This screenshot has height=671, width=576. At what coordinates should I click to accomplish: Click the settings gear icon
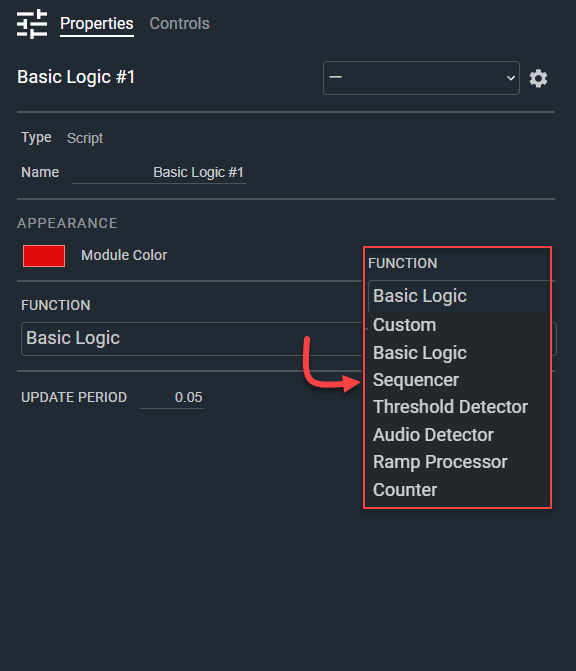(x=538, y=78)
